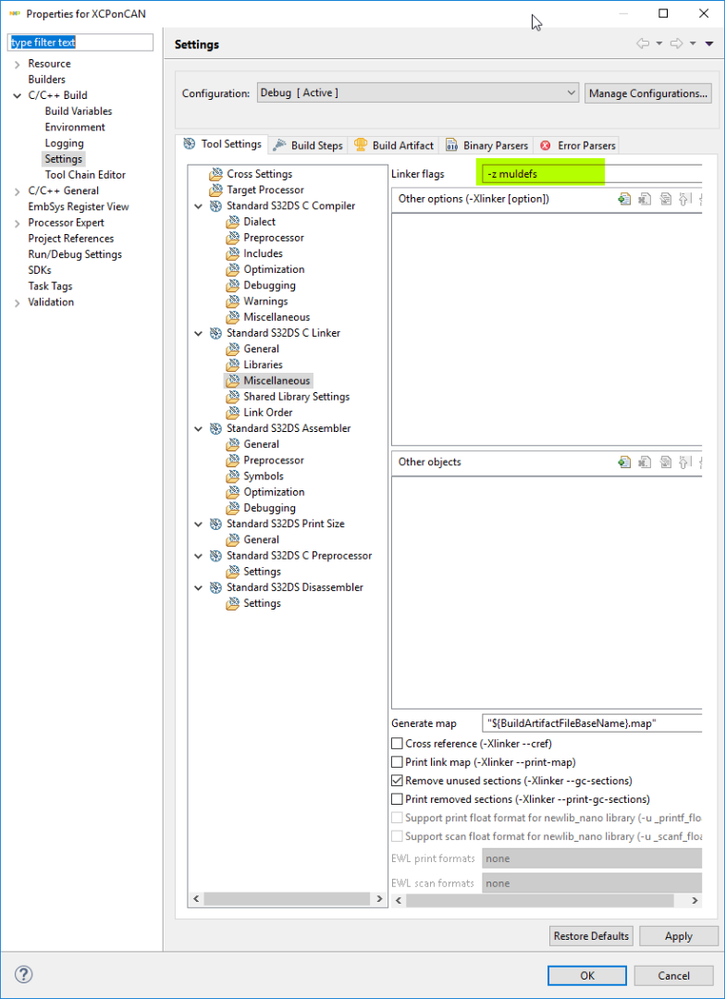This screenshot has height=999, width=725.
Task: Uncheck Remove unused sections checkbox
Action: pyautogui.click(x=397, y=780)
